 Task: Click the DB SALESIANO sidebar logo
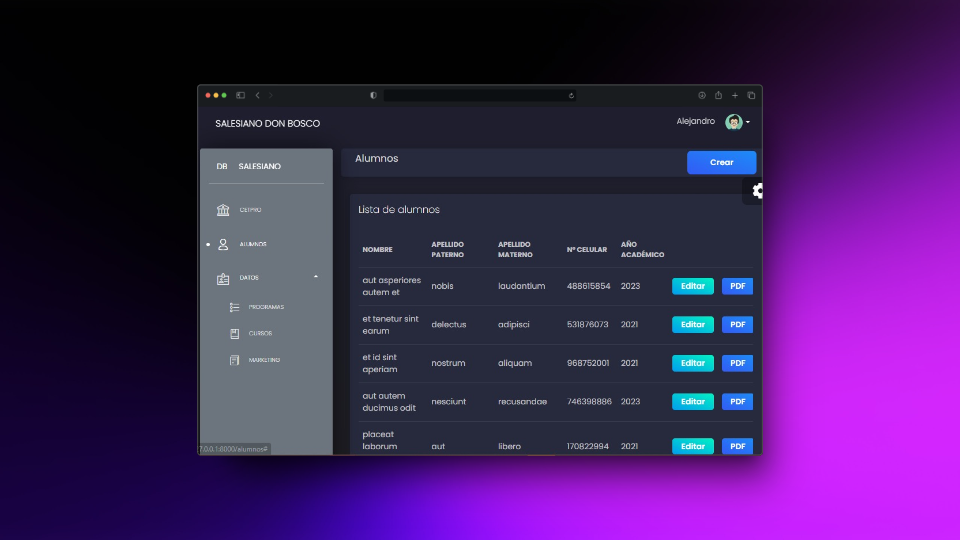[x=249, y=167]
